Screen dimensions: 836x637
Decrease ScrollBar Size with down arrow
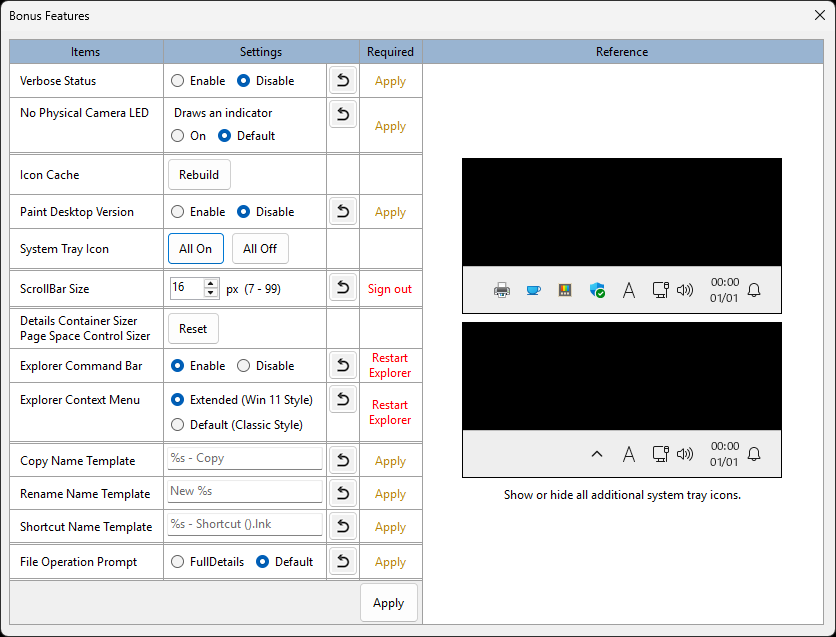pos(211,293)
